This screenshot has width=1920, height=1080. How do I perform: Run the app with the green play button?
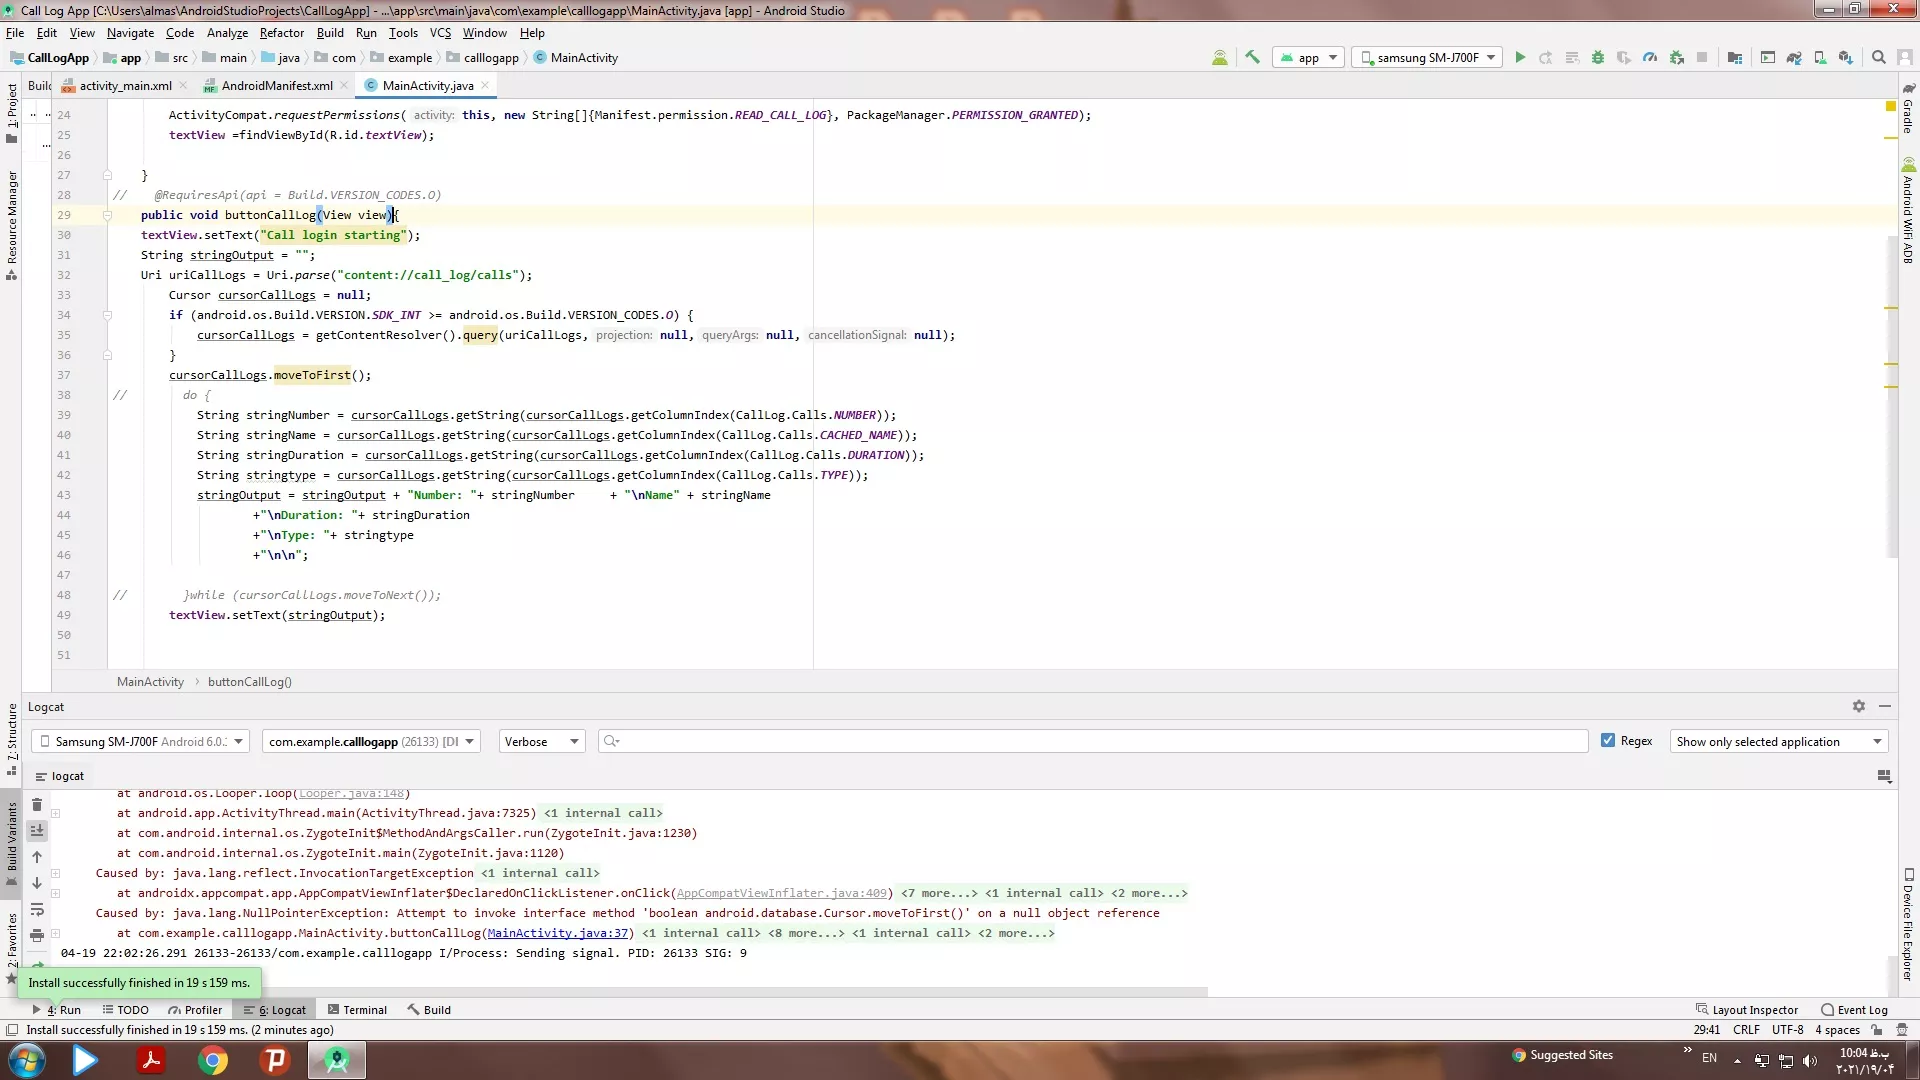click(x=1520, y=58)
